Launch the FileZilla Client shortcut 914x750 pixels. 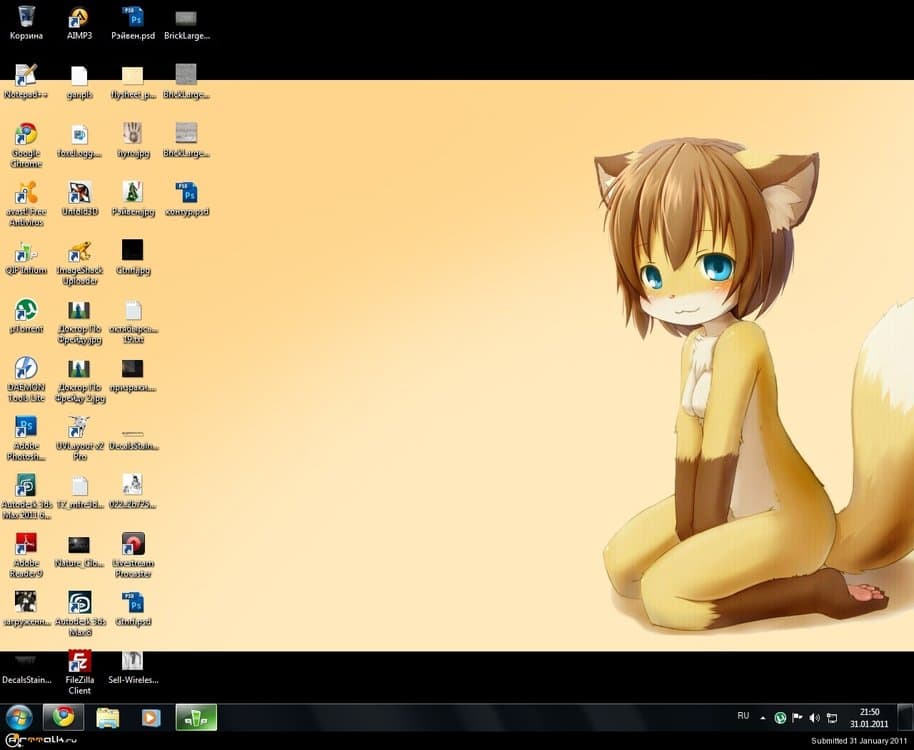pos(79,661)
